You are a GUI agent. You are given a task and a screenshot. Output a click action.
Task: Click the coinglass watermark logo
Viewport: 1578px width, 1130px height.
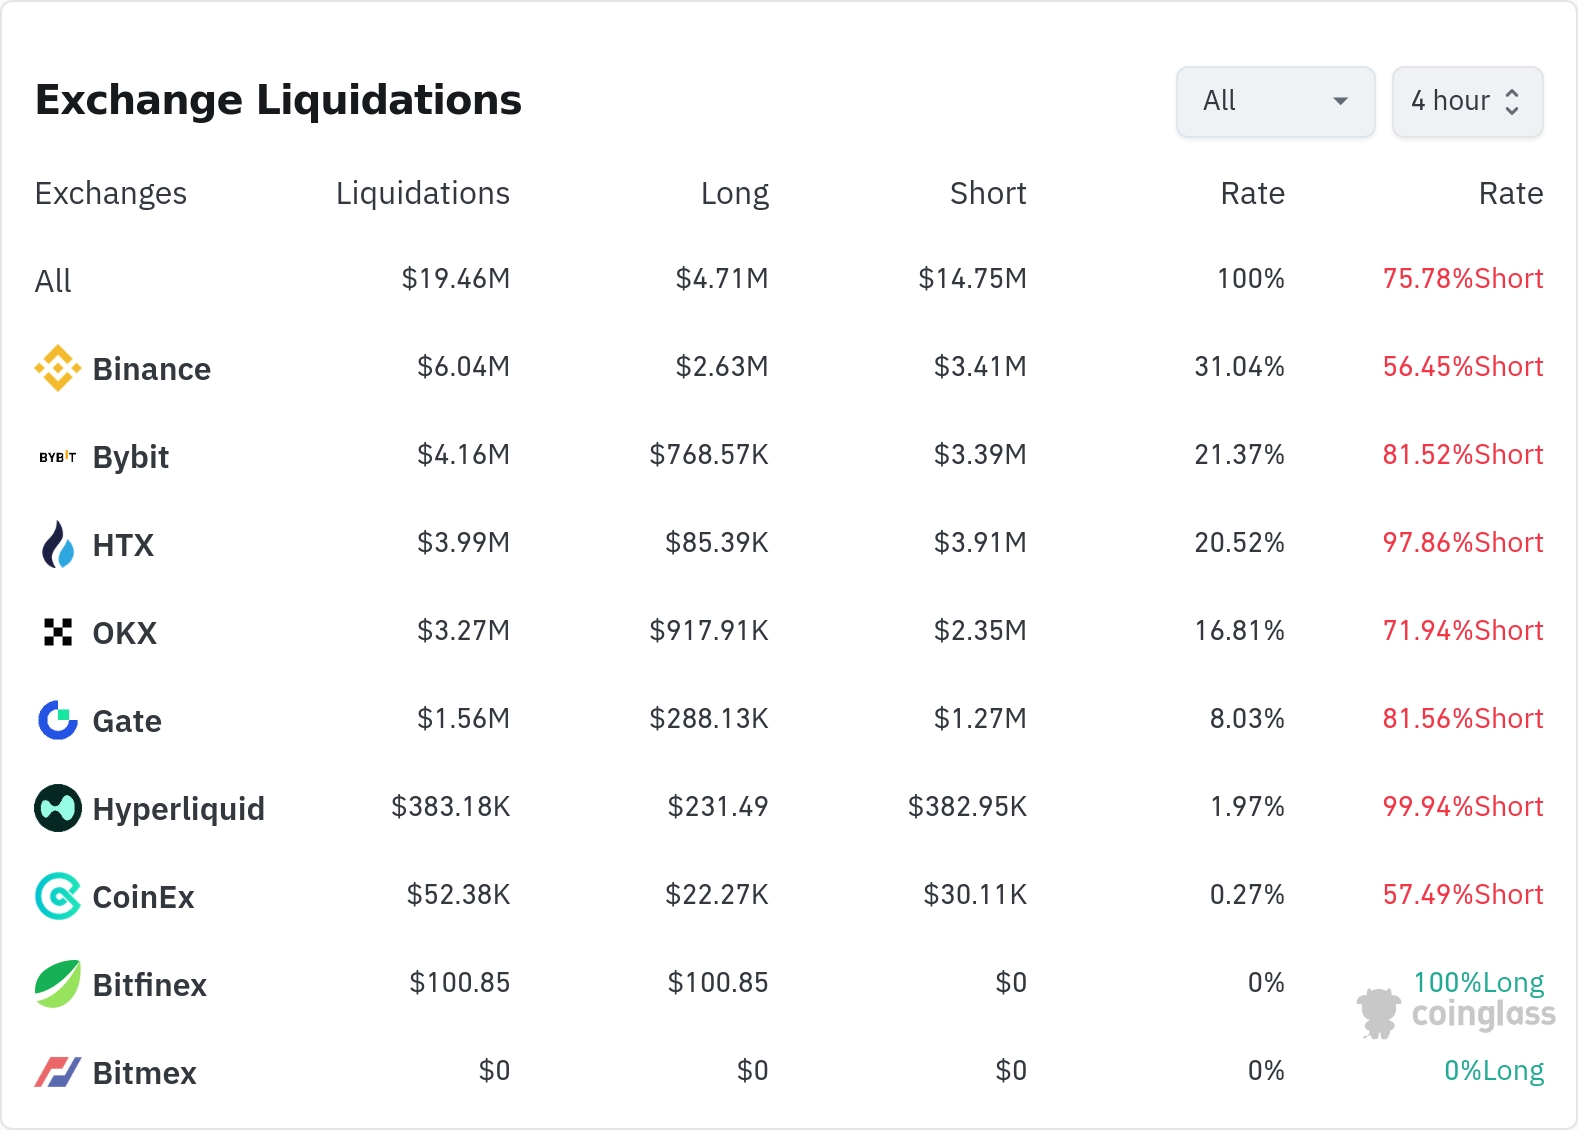(x=1456, y=1014)
